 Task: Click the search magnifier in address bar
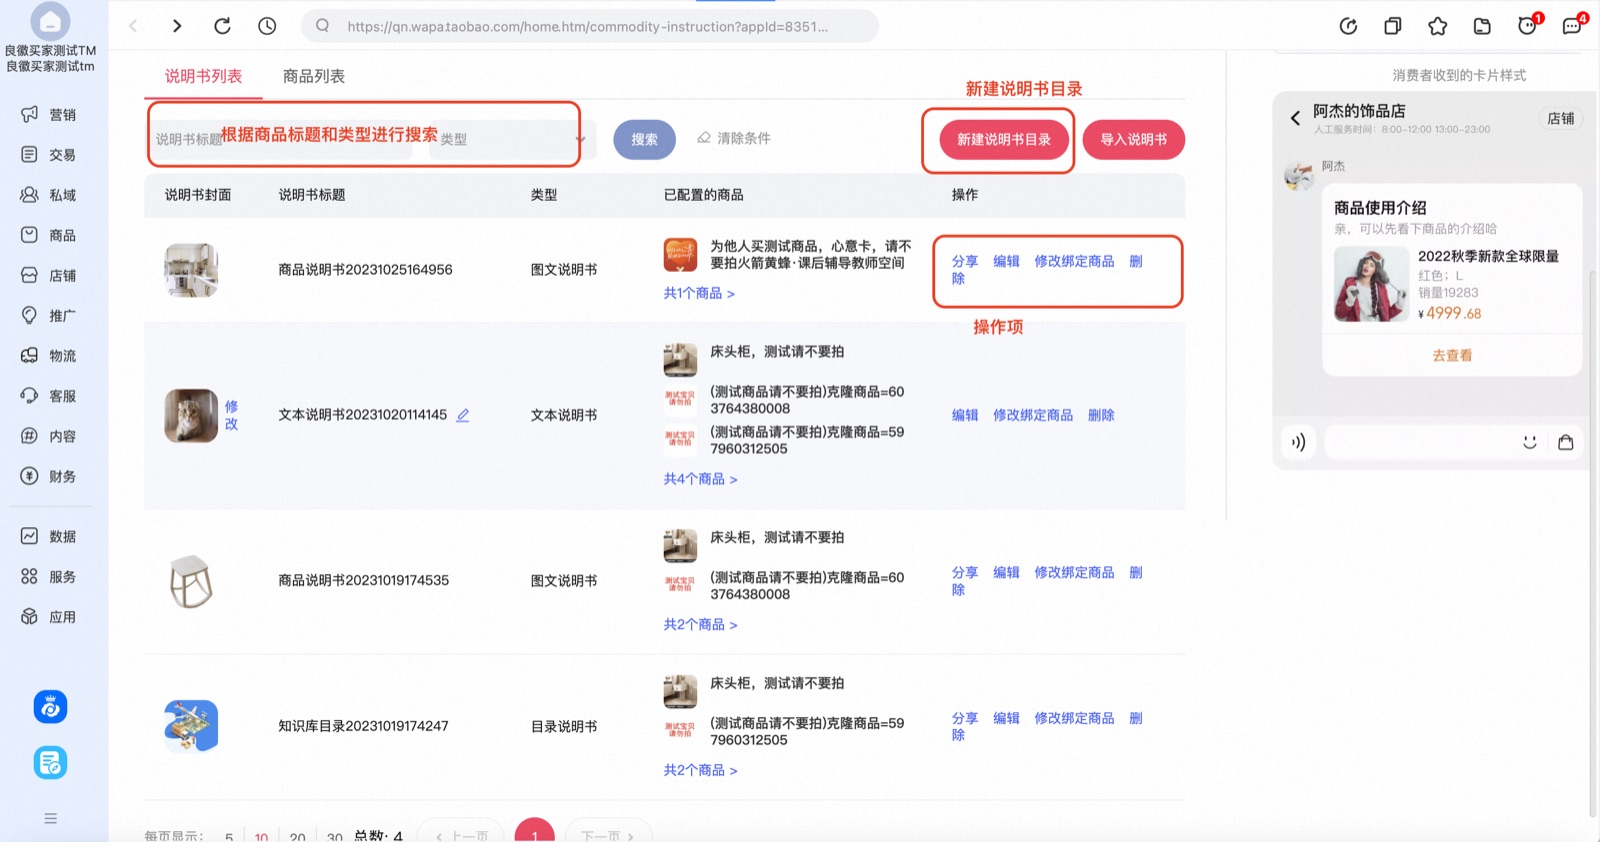[x=322, y=26]
